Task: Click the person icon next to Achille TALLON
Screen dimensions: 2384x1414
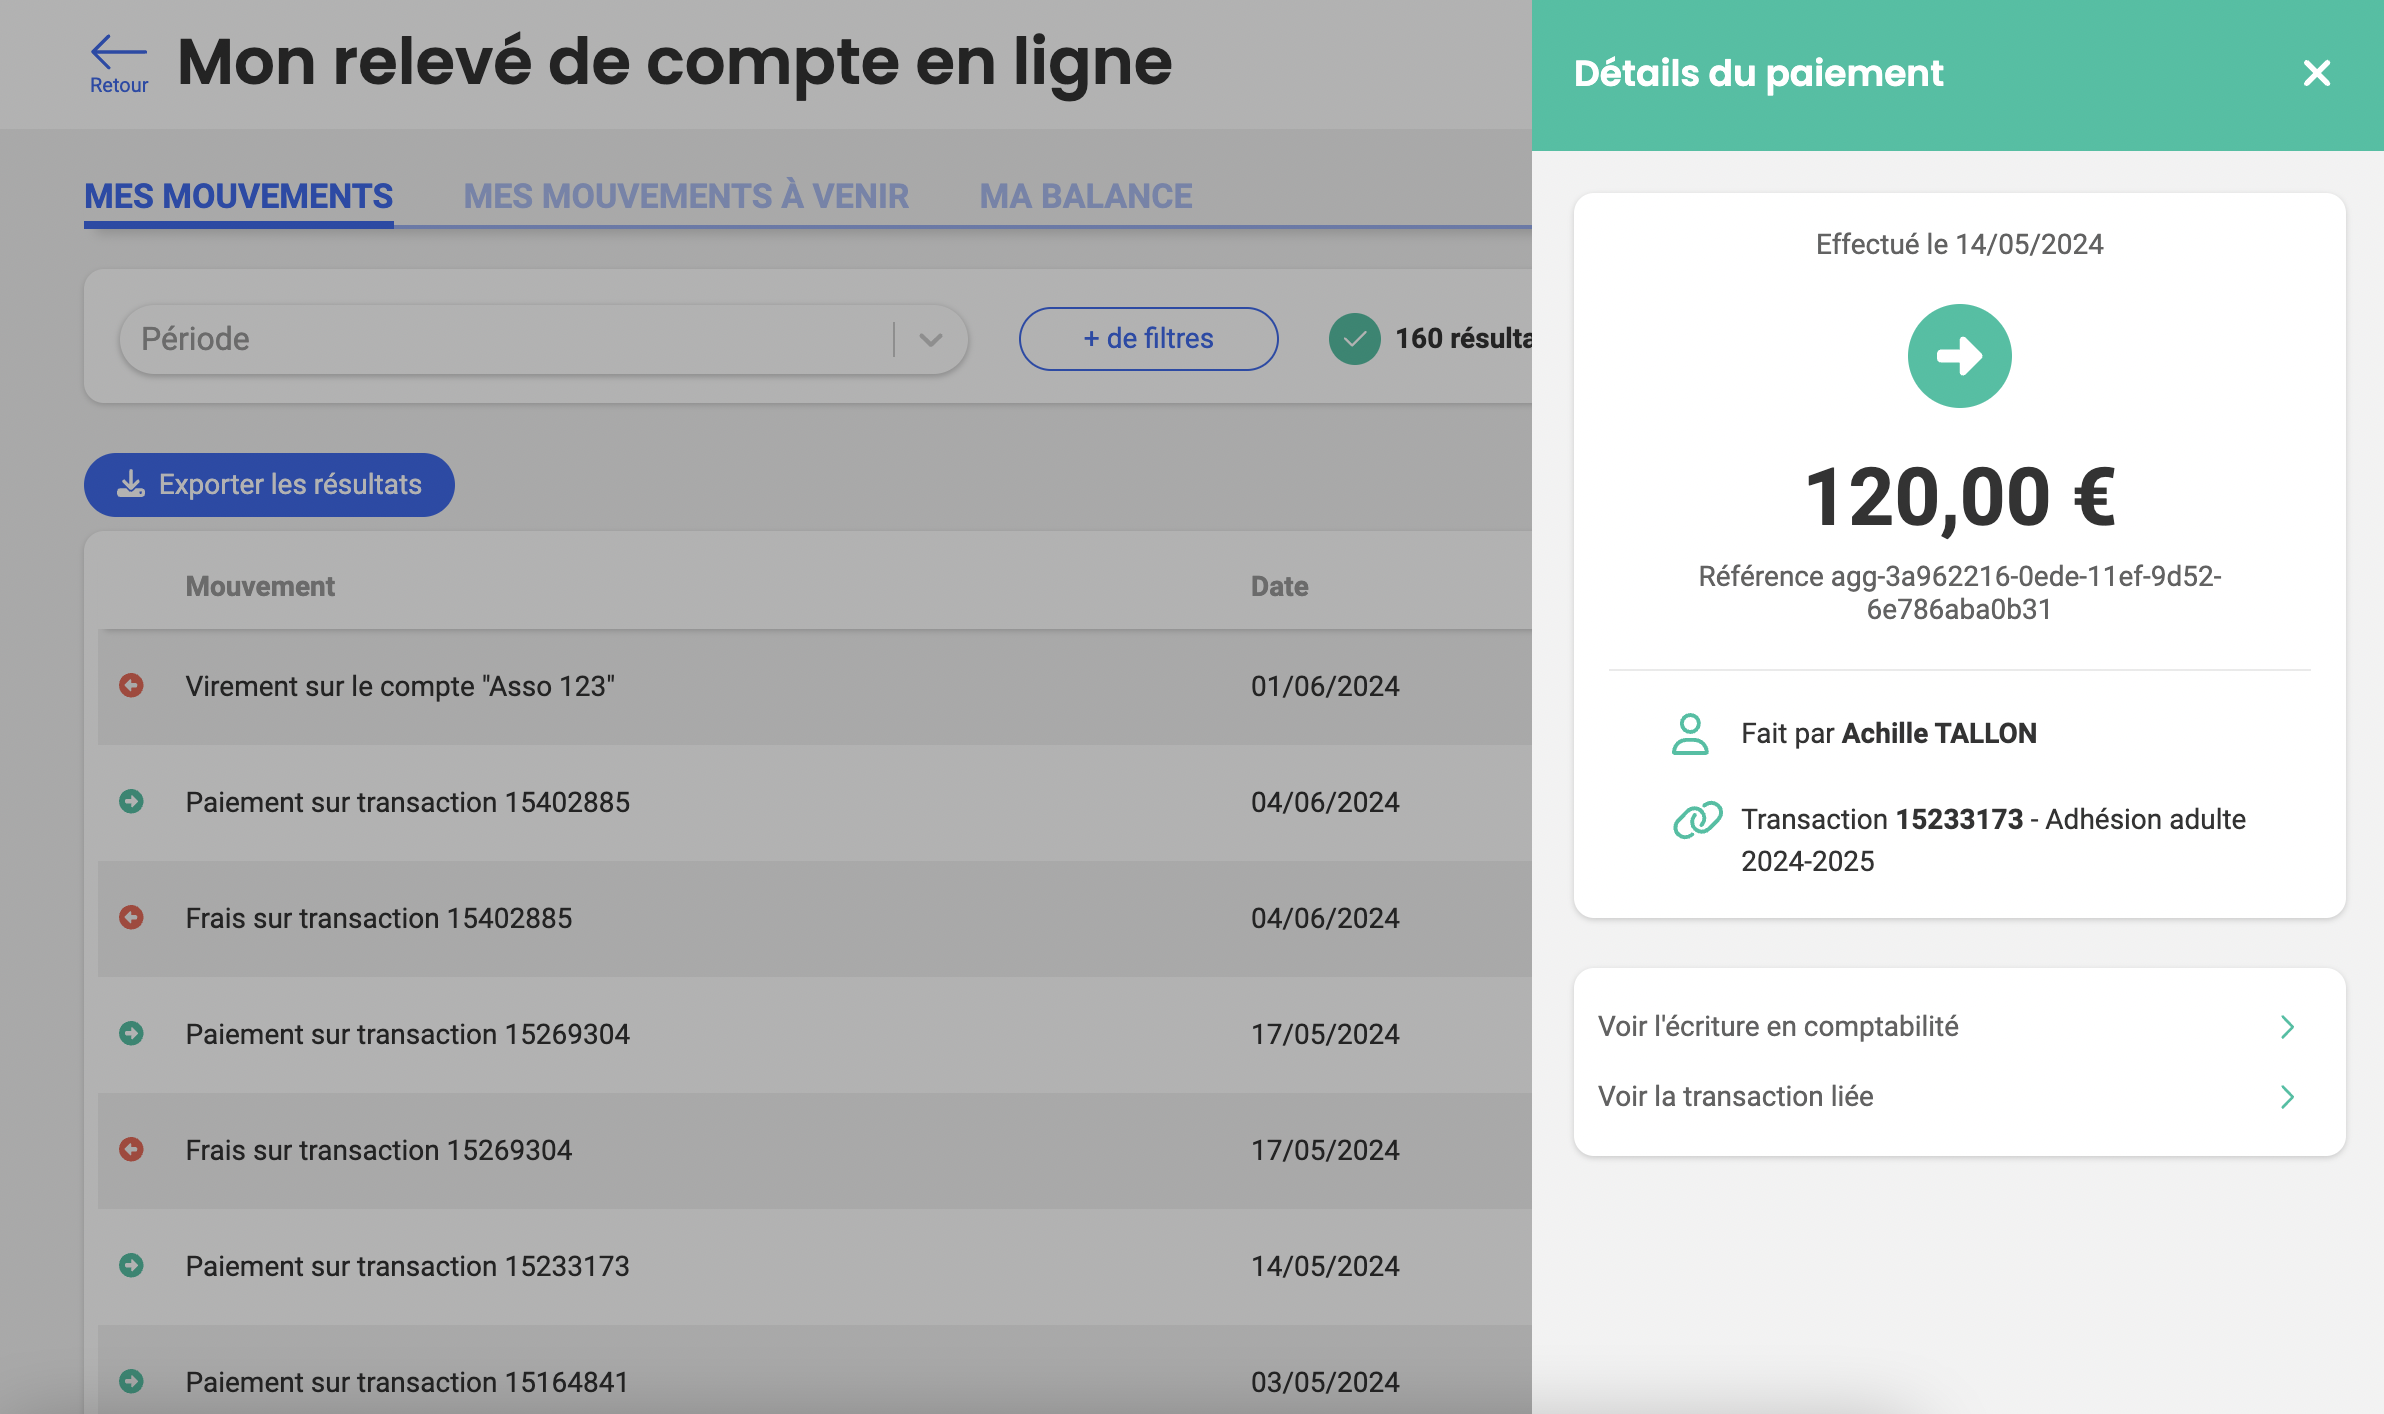Action: (x=1692, y=733)
